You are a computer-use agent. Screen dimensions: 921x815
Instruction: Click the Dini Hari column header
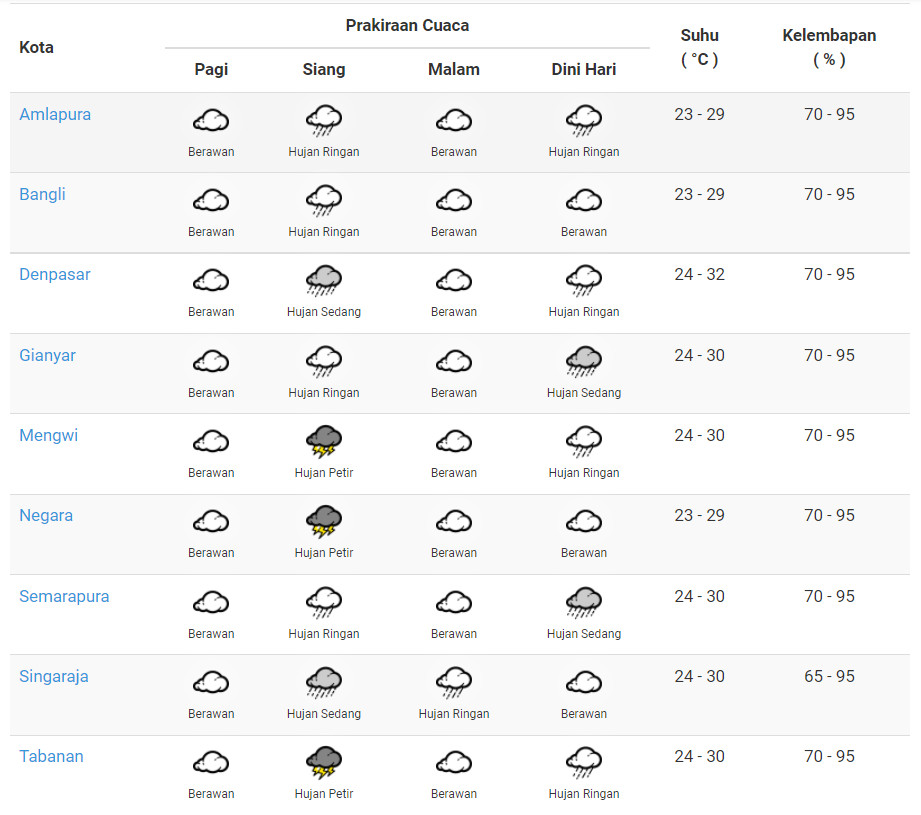tap(584, 69)
